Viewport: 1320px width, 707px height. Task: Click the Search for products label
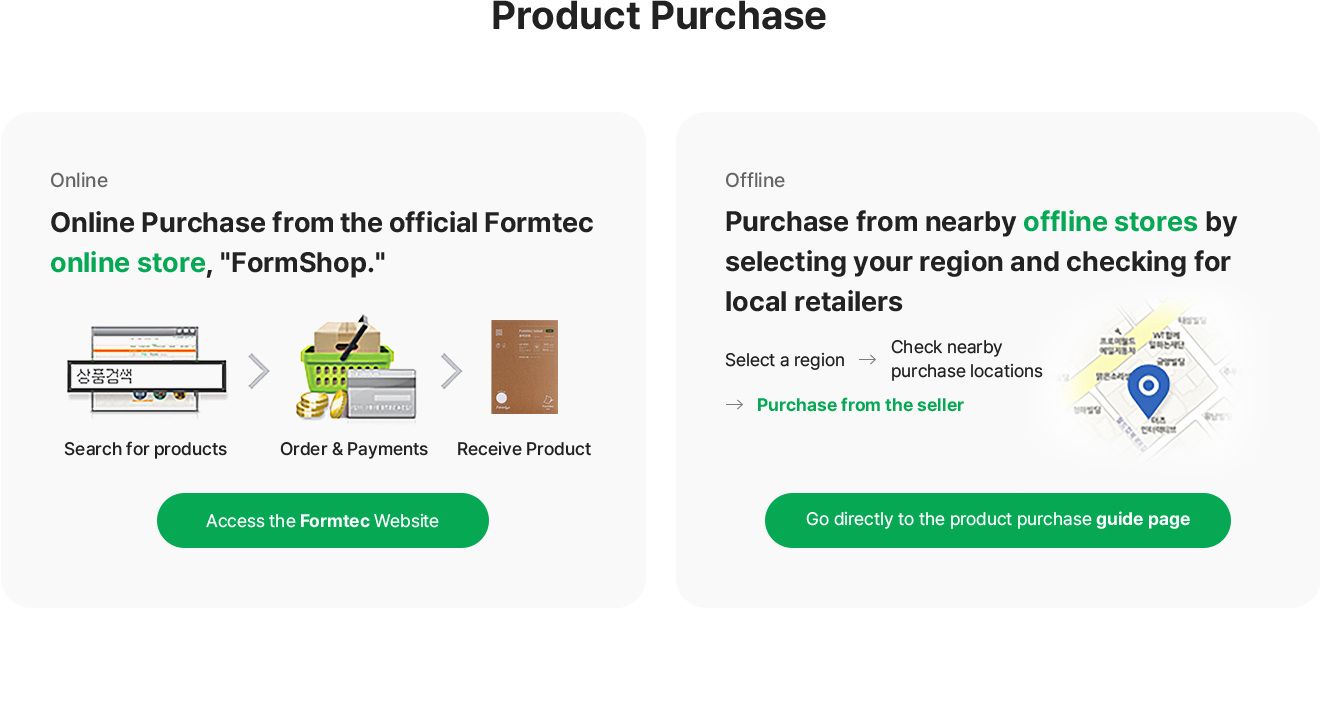pos(146,449)
